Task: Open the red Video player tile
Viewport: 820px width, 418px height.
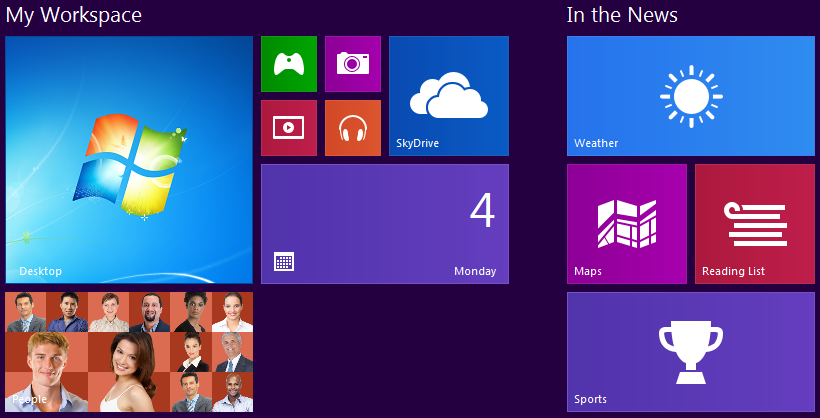Action: (288, 128)
